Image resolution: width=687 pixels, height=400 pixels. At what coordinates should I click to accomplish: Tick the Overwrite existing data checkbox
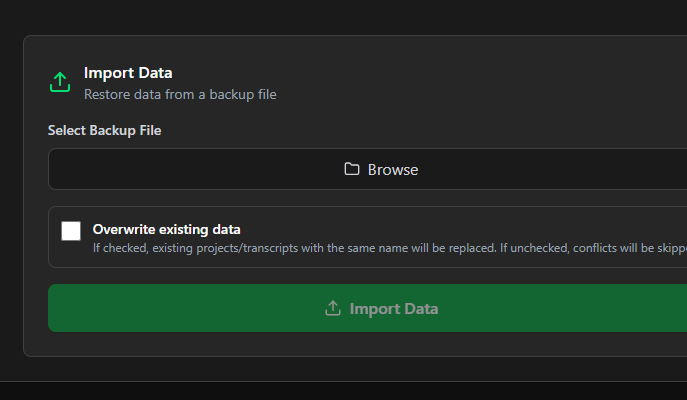71,231
